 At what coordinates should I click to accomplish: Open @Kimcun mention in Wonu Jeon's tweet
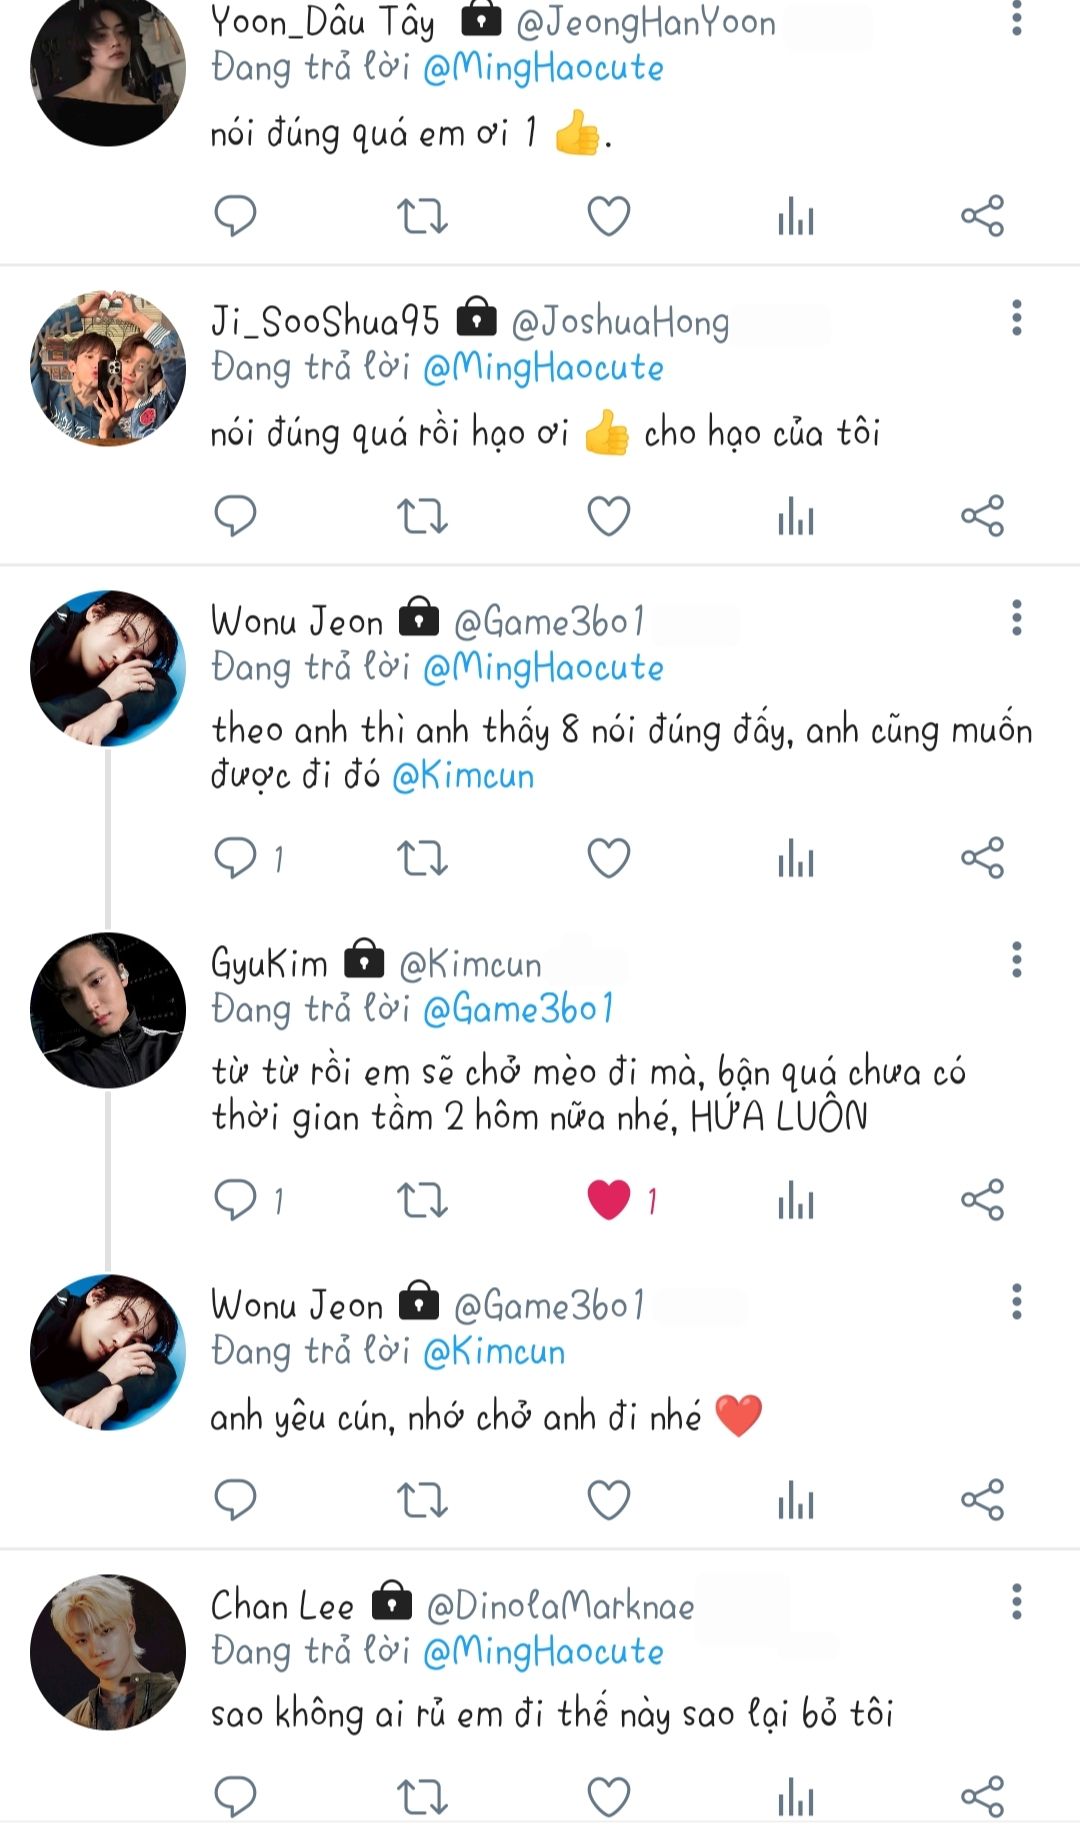click(463, 776)
